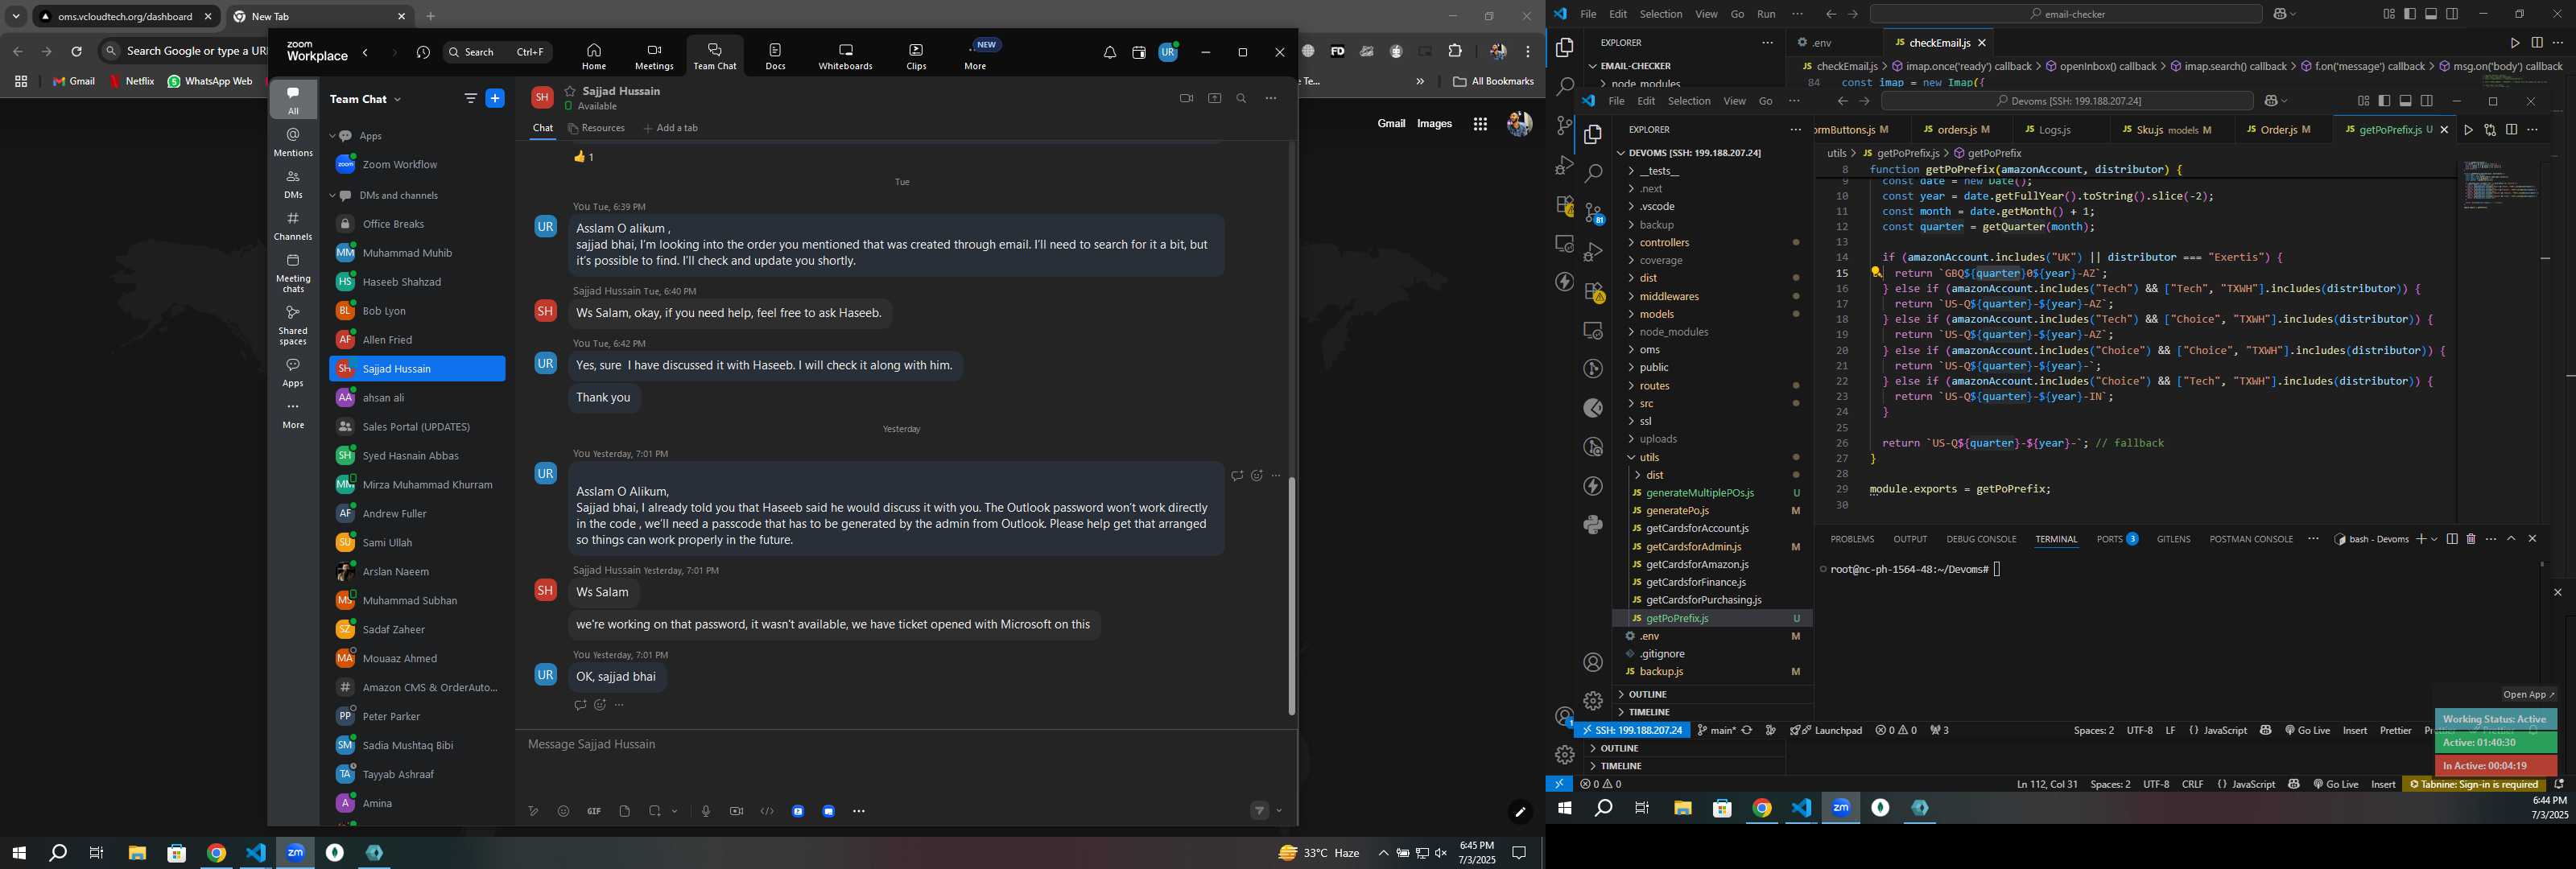Open Source Control with the 81 badge
This screenshot has height=869, width=2576.
click(x=1593, y=213)
